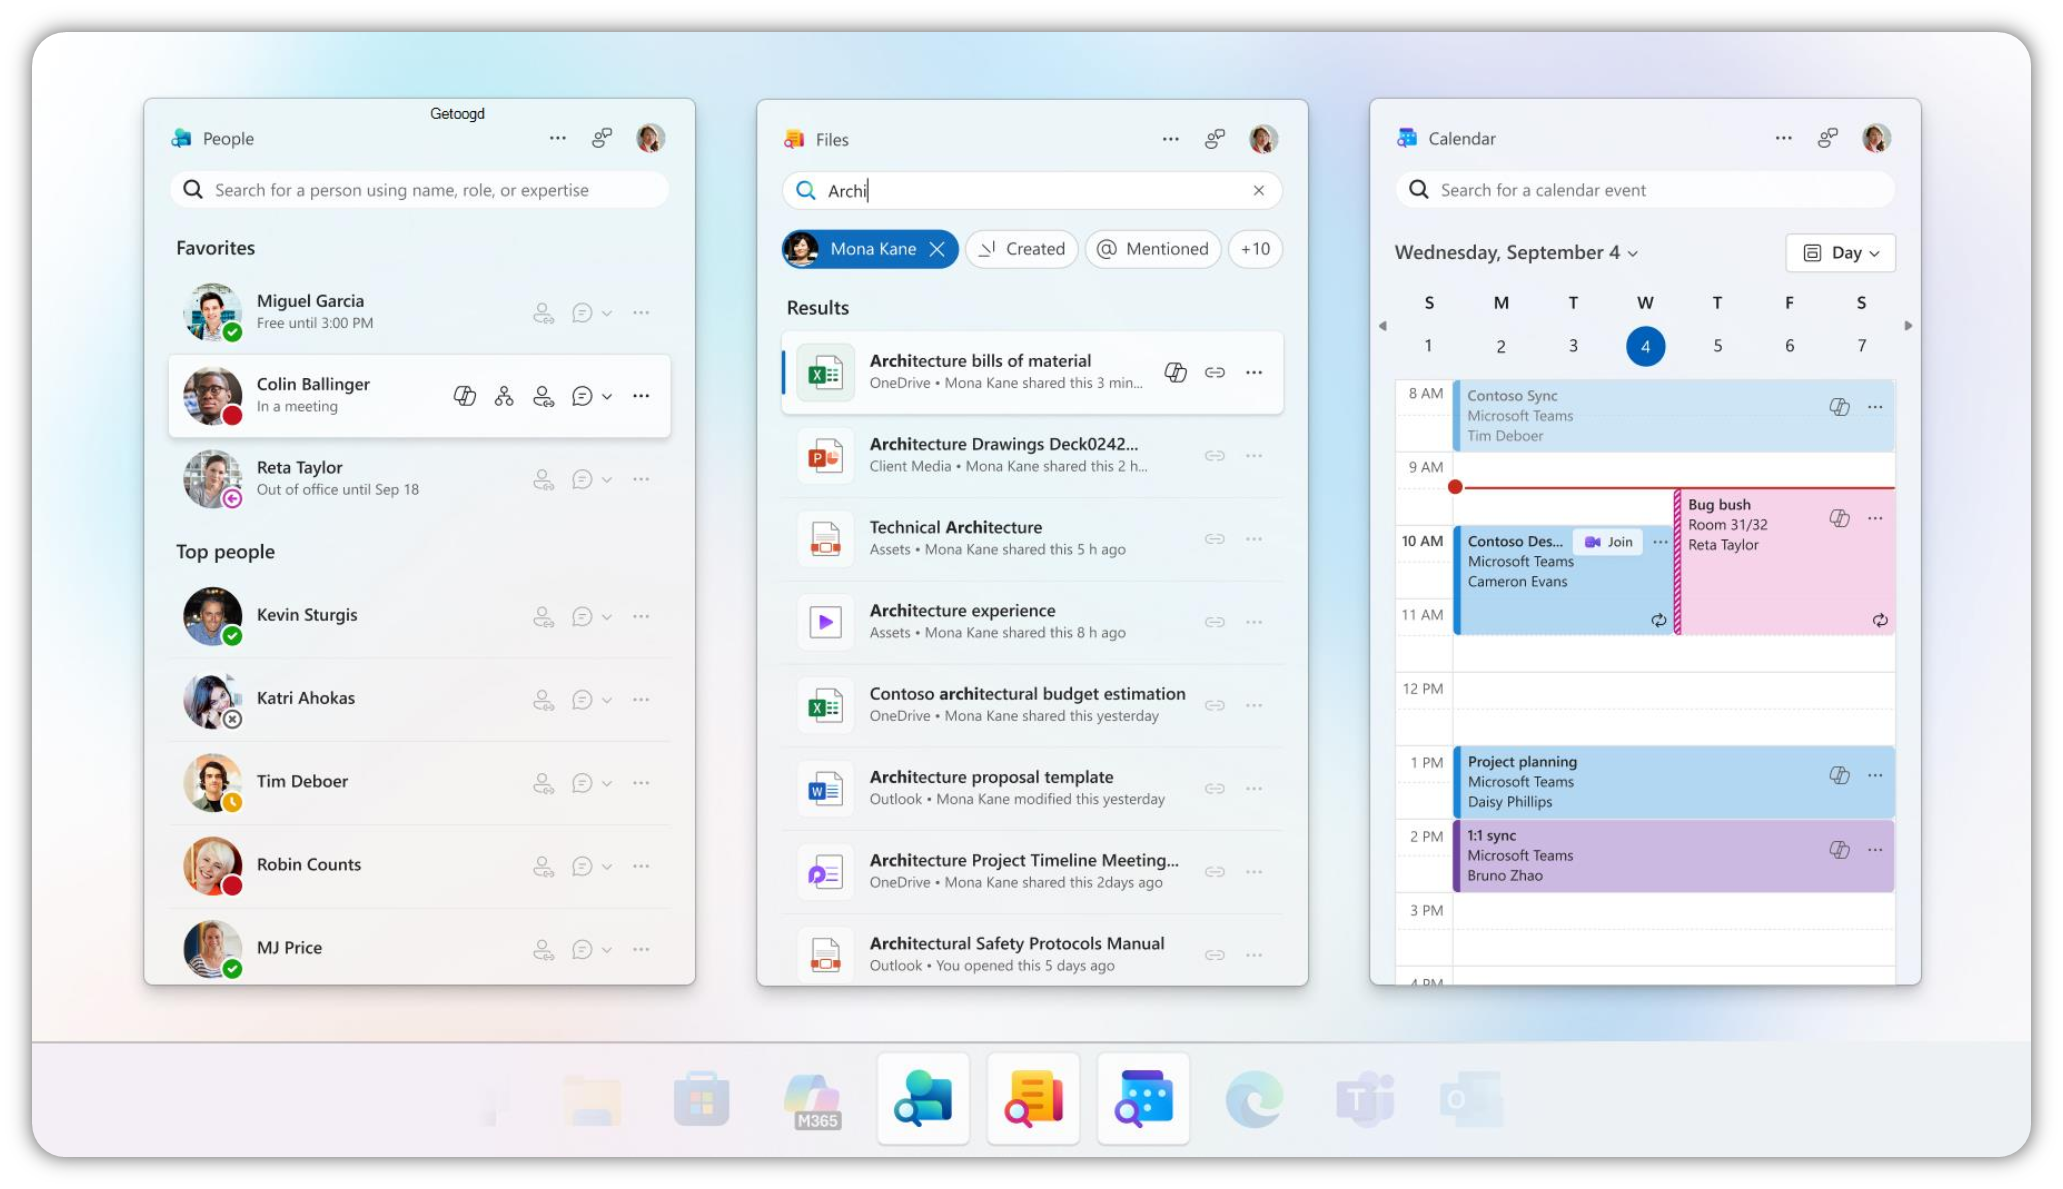
Task: Toggle the Created filter chip
Action: click(1021, 249)
